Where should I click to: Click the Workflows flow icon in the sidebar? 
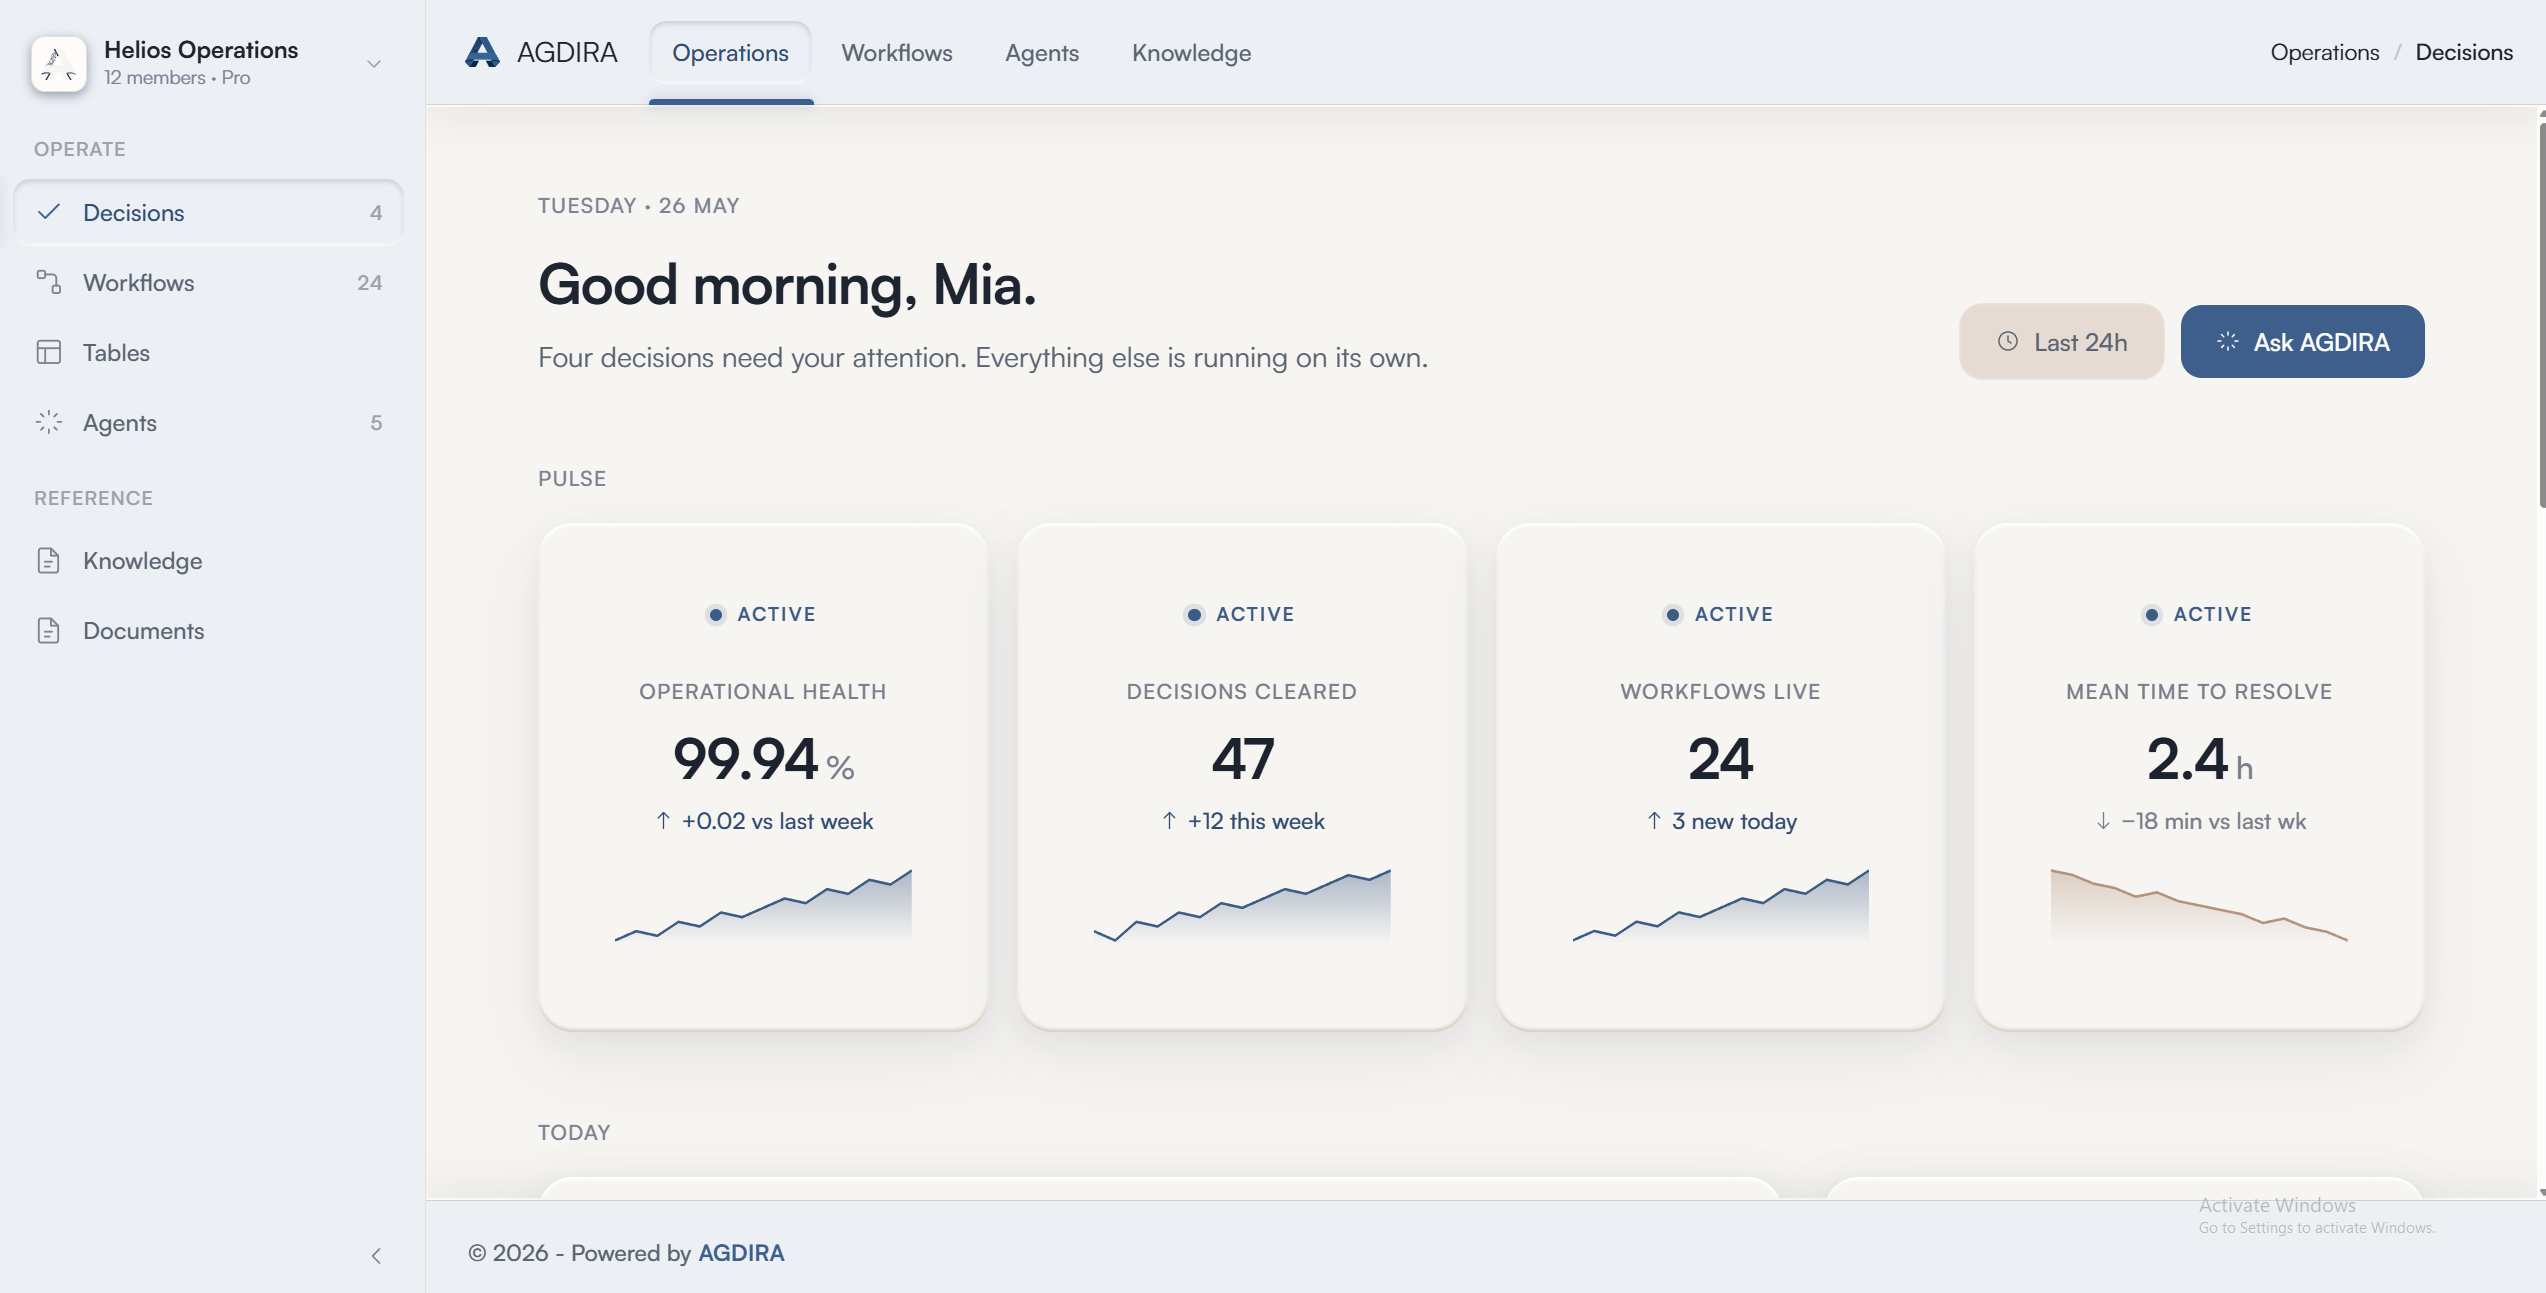tap(49, 282)
